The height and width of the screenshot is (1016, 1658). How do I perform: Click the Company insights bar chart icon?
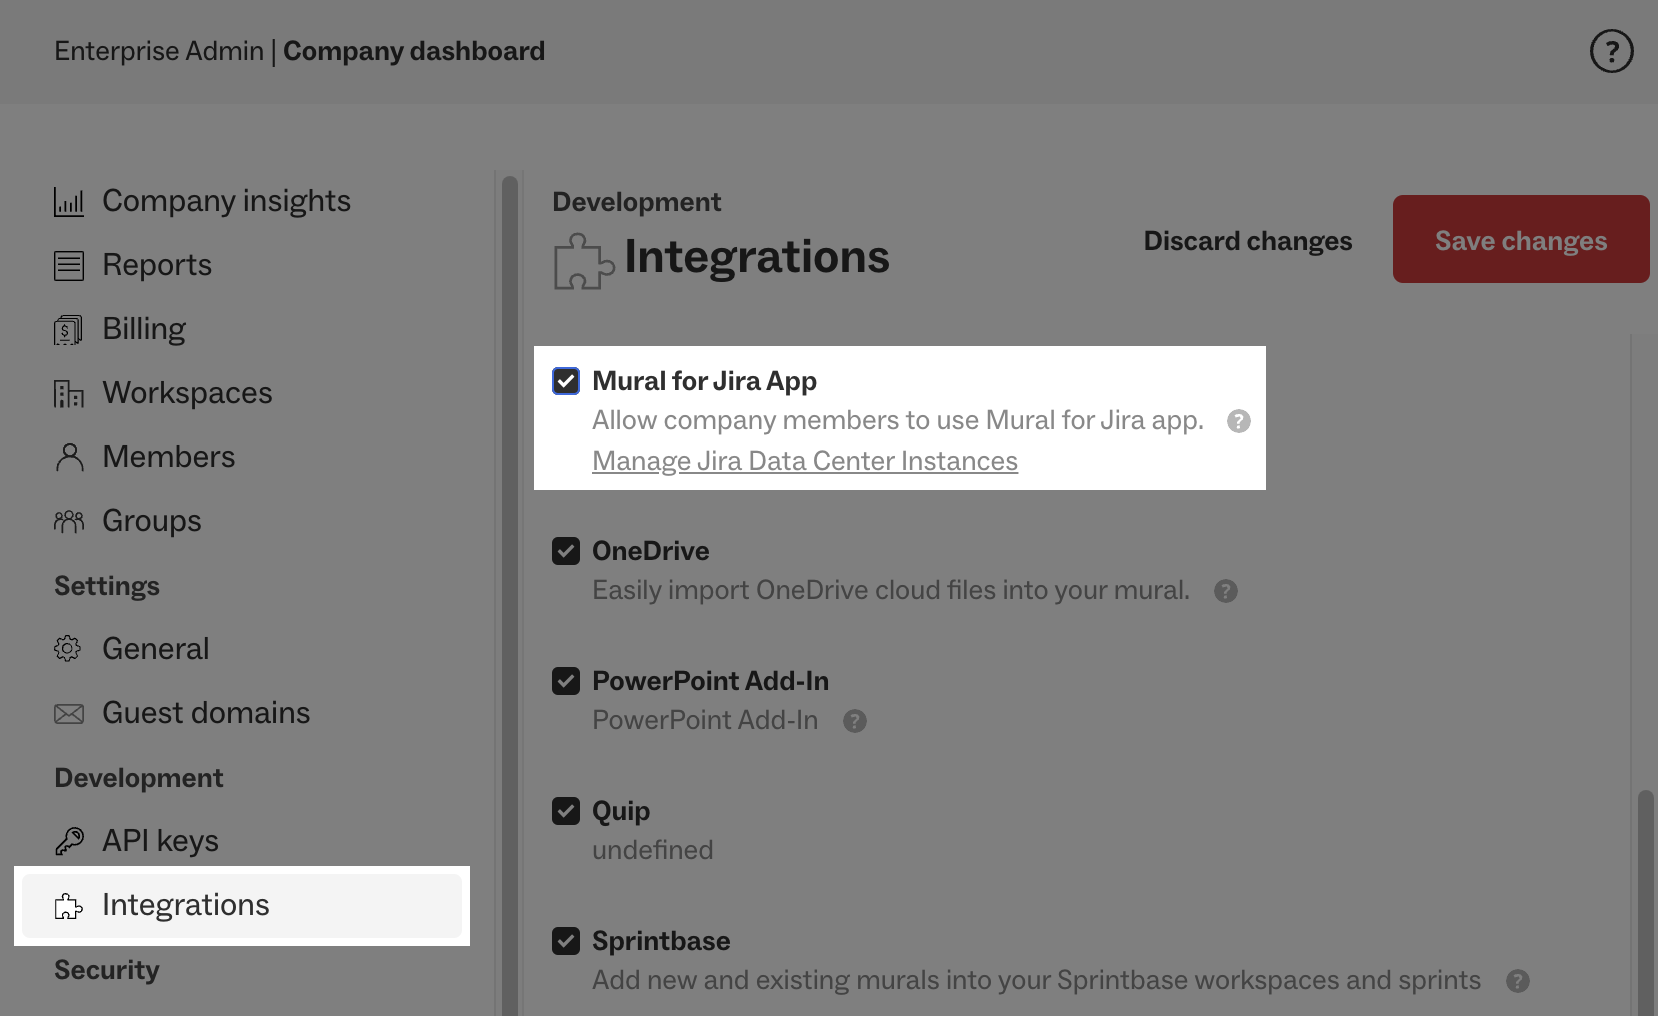[x=68, y=200]
